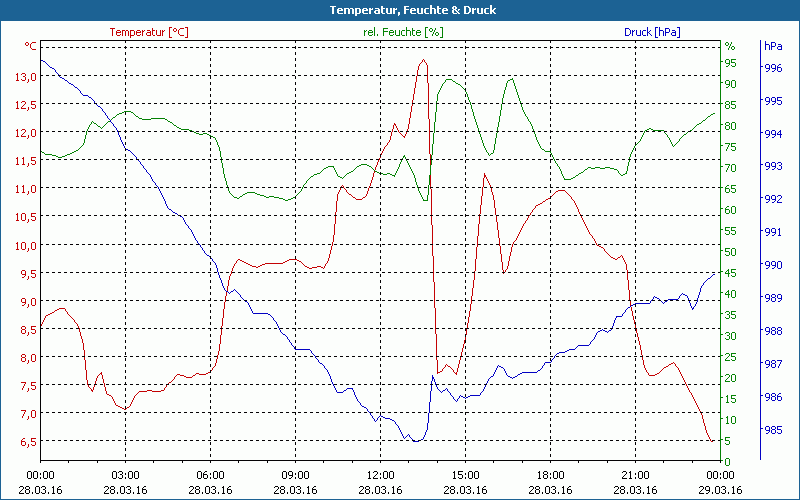Select the 03:00 time axis marker
This screenshot has width=800, height=500.
click(x=125, y=475)
